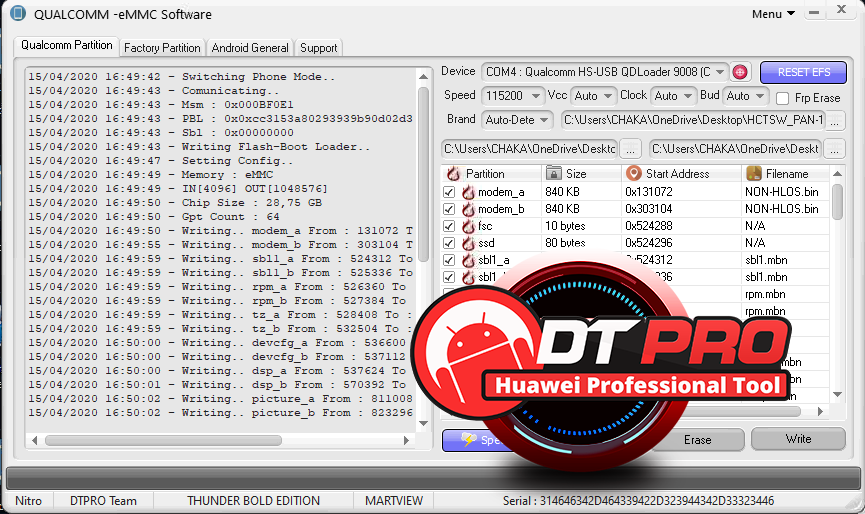Click the pin icon in Start Address header

[x=634, y=173]
